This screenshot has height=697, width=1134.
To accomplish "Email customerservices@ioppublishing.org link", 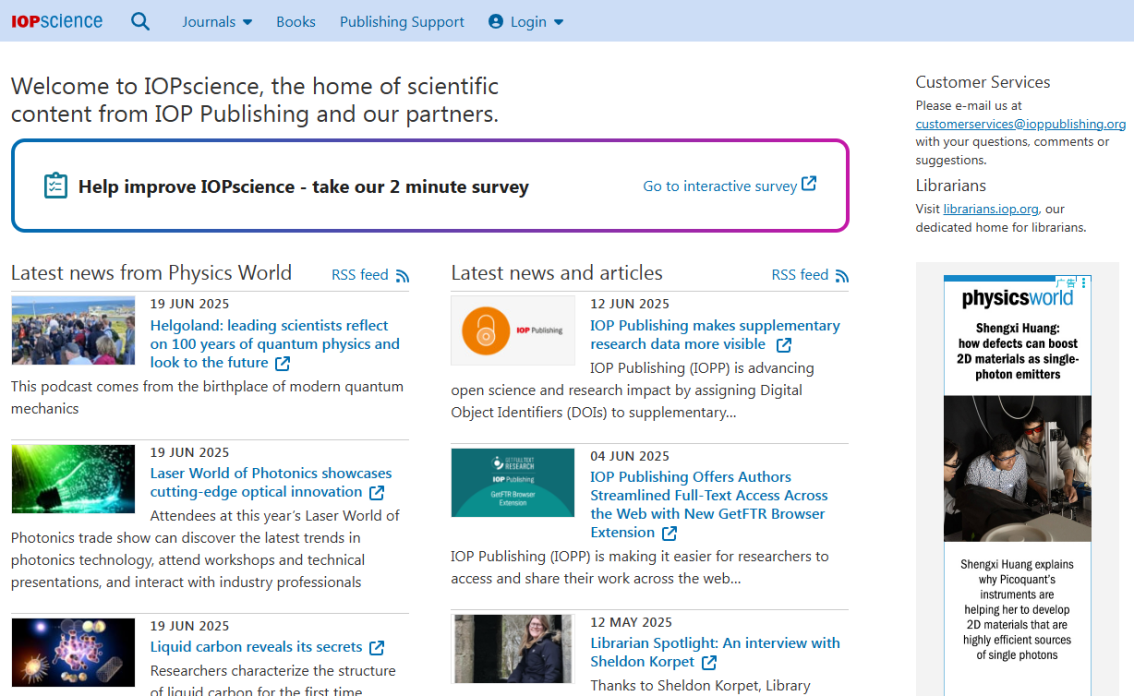I will [x=1020, y=124].
